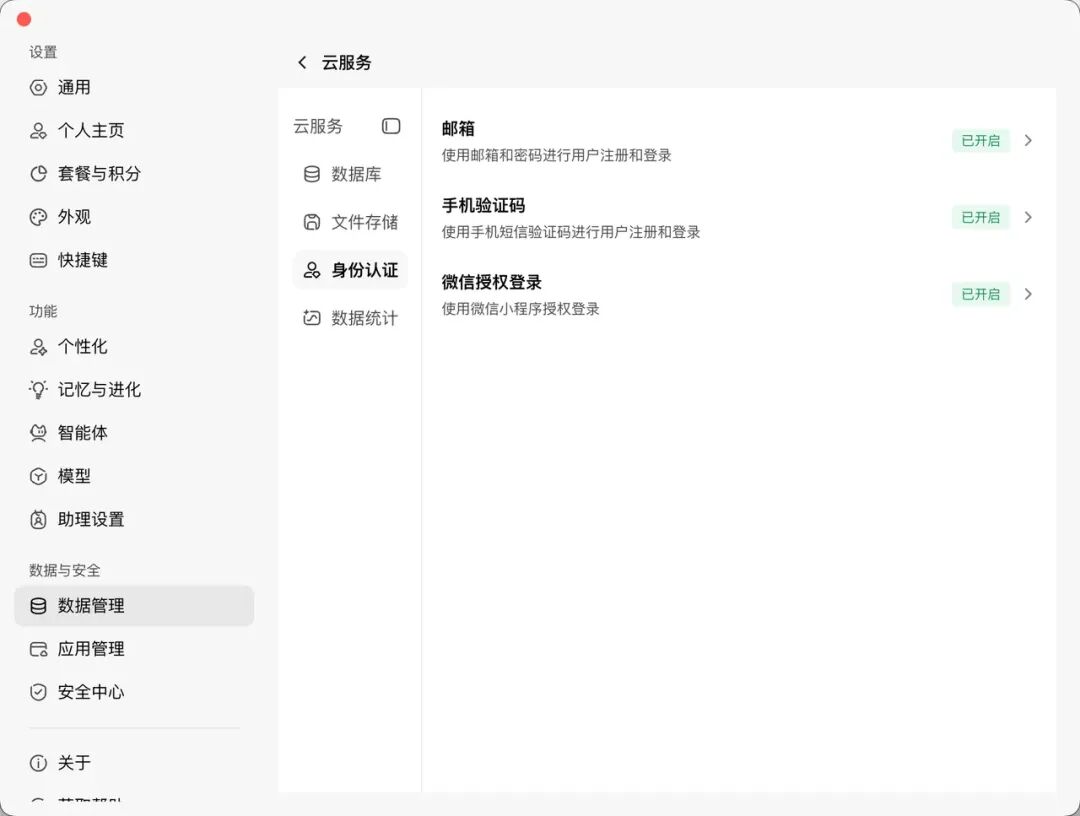Open 应用管理 section

pos(134,649)
